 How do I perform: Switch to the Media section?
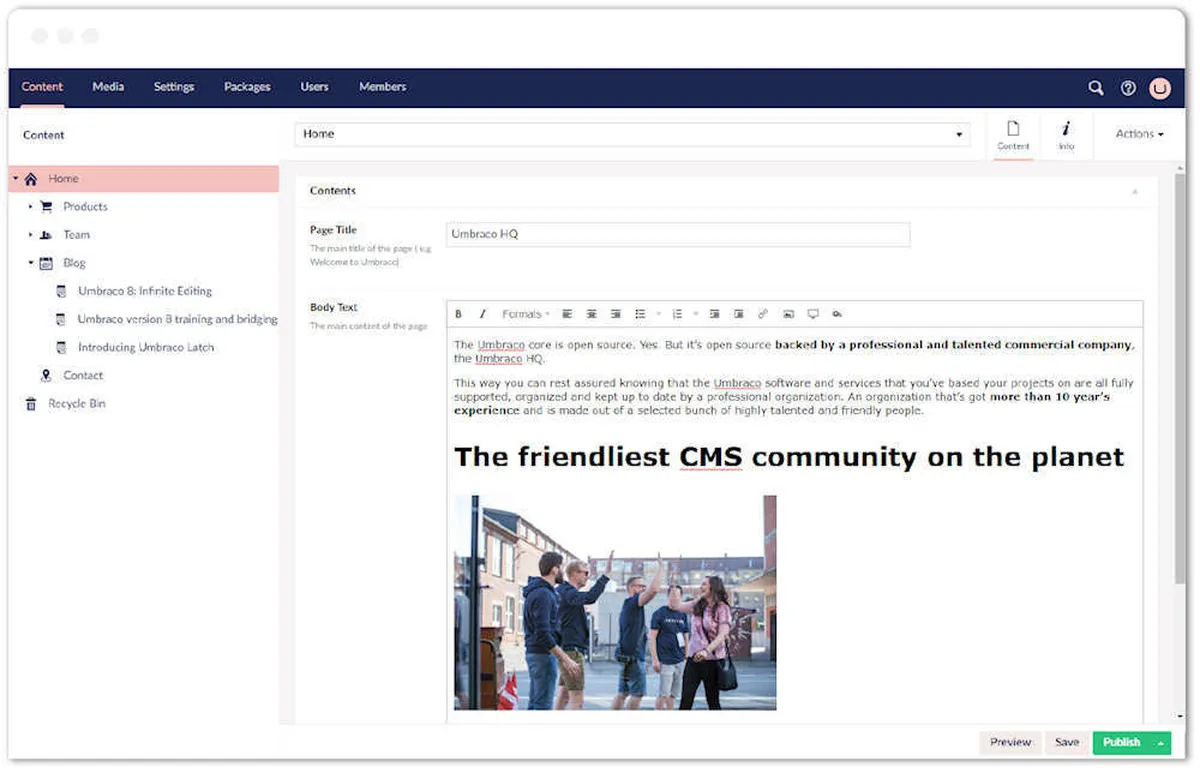tap(108, 87)
